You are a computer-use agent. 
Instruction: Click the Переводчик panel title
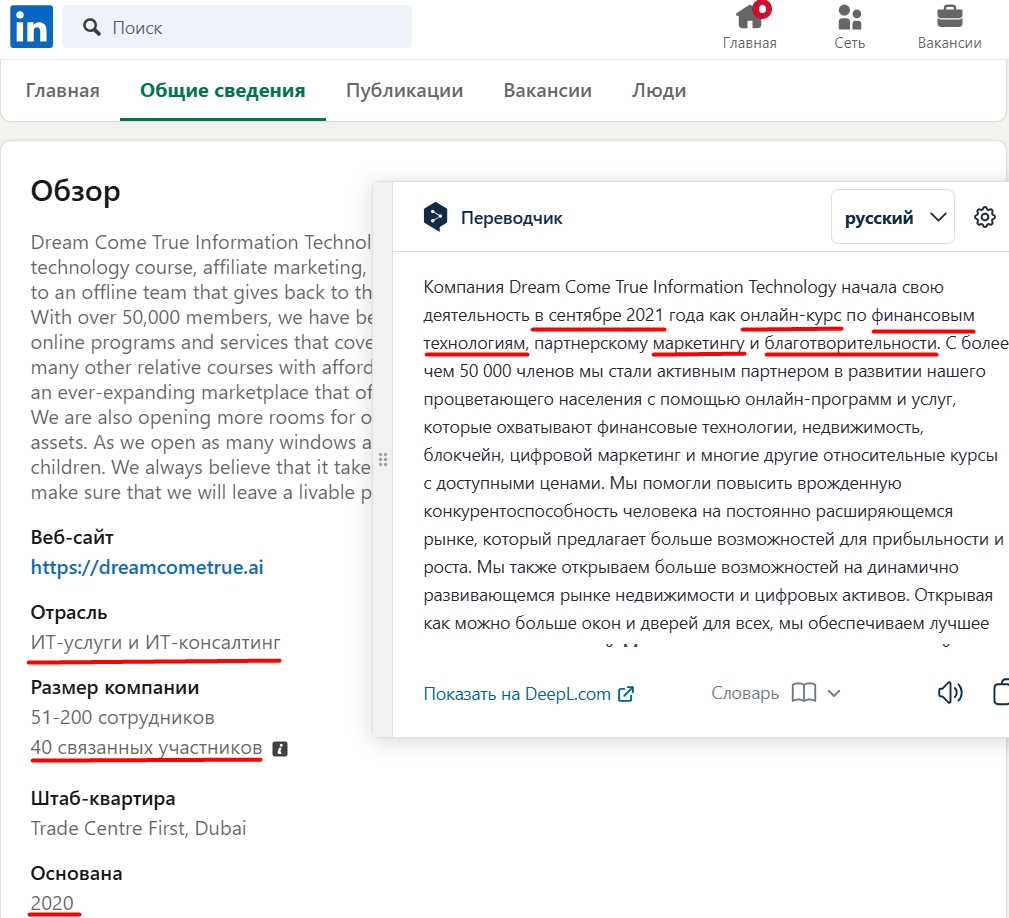pos(512,217)
